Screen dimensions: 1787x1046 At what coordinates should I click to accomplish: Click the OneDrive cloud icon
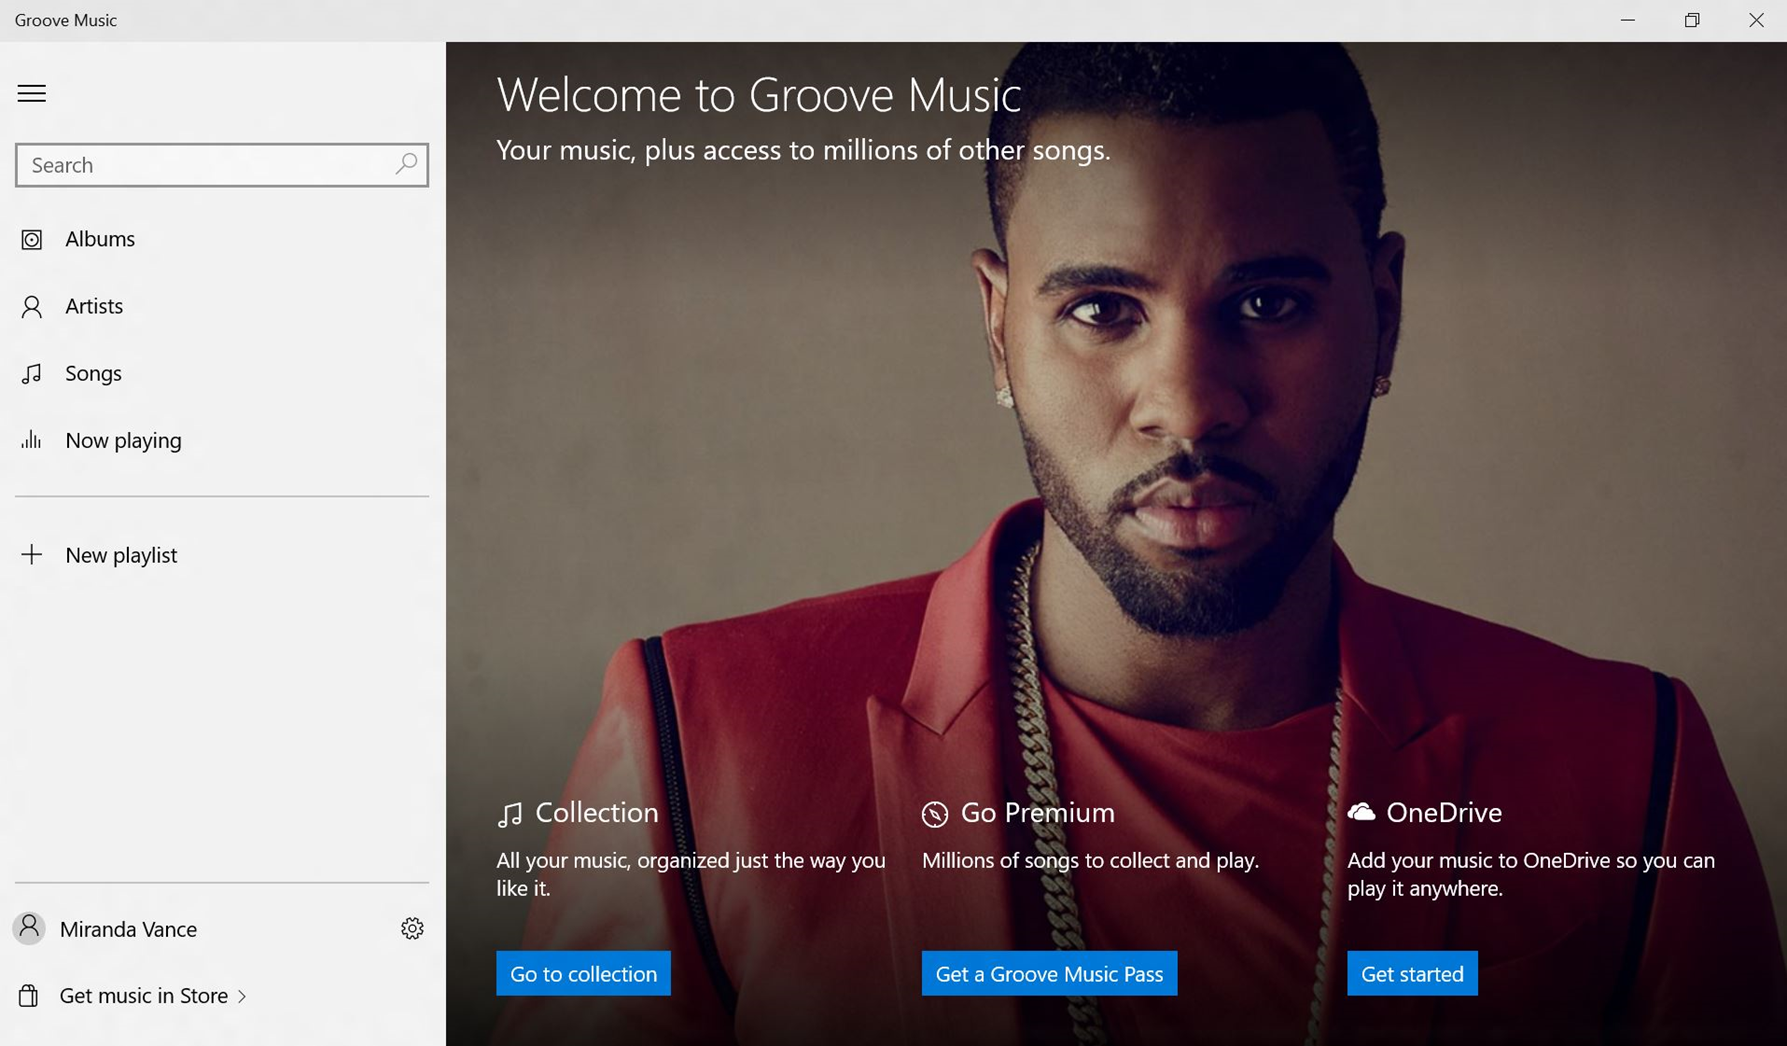[x=1361, y=813]
